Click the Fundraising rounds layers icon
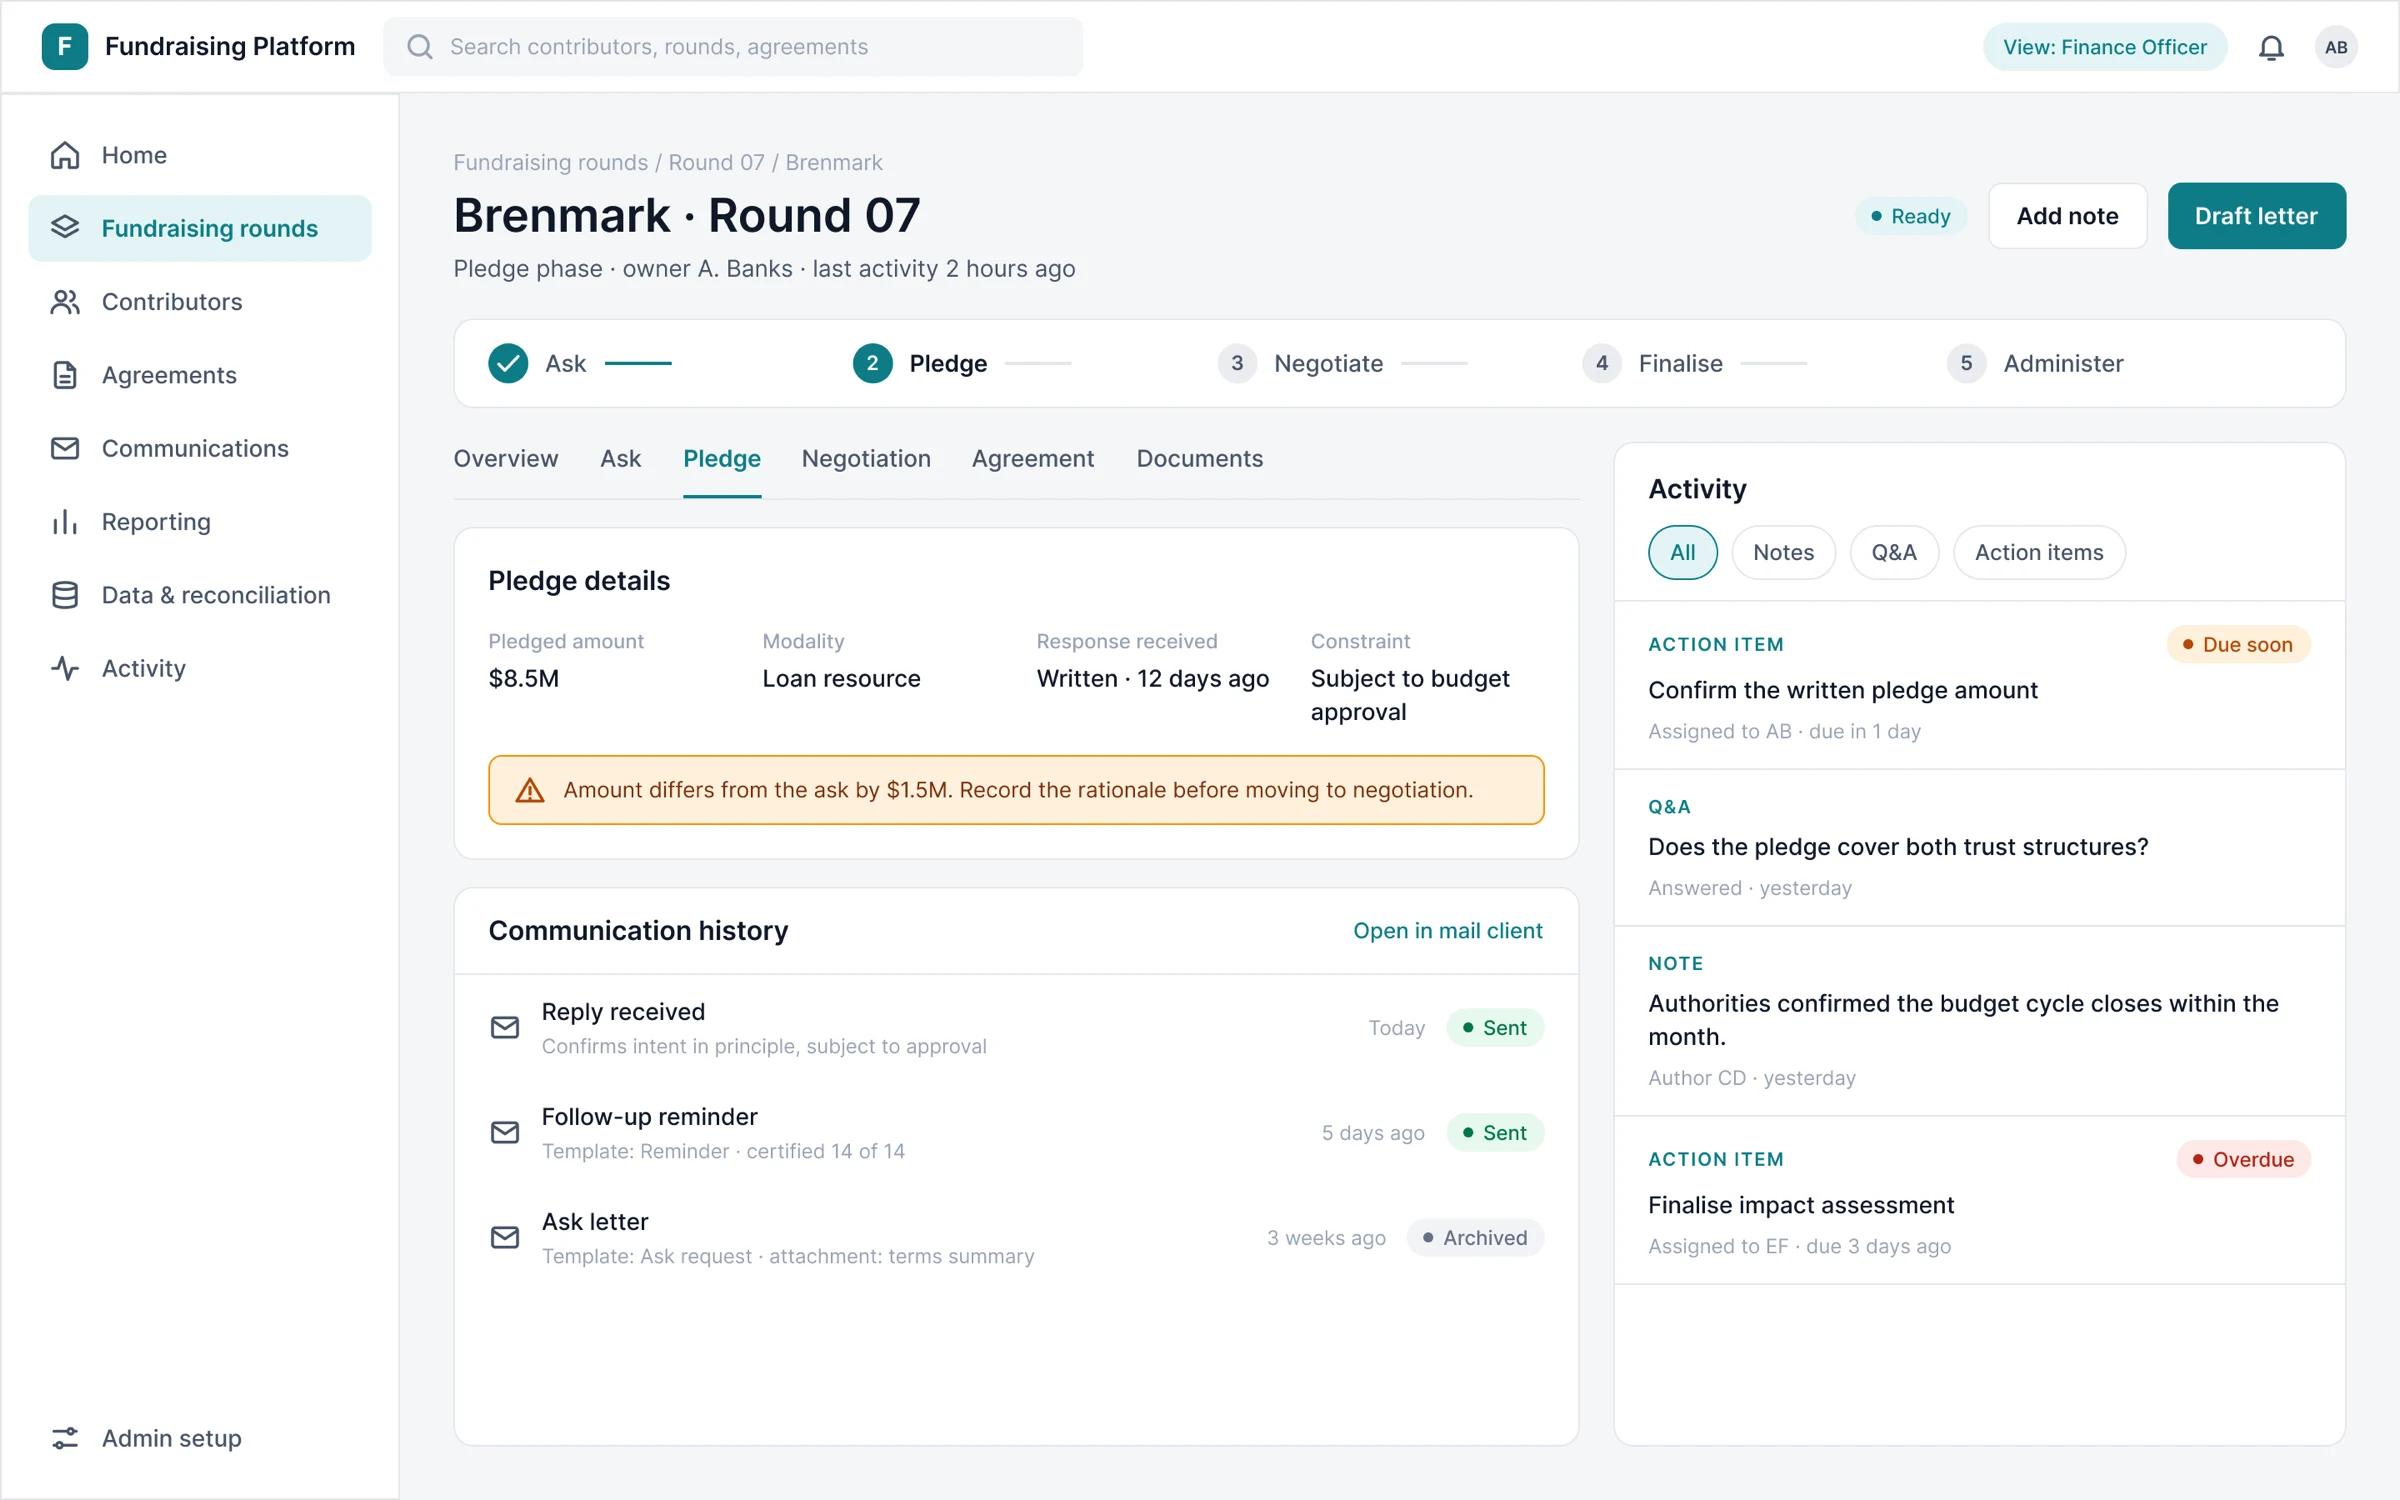The height and width of the screenshot is (1500, 2400). click(65, 228)
